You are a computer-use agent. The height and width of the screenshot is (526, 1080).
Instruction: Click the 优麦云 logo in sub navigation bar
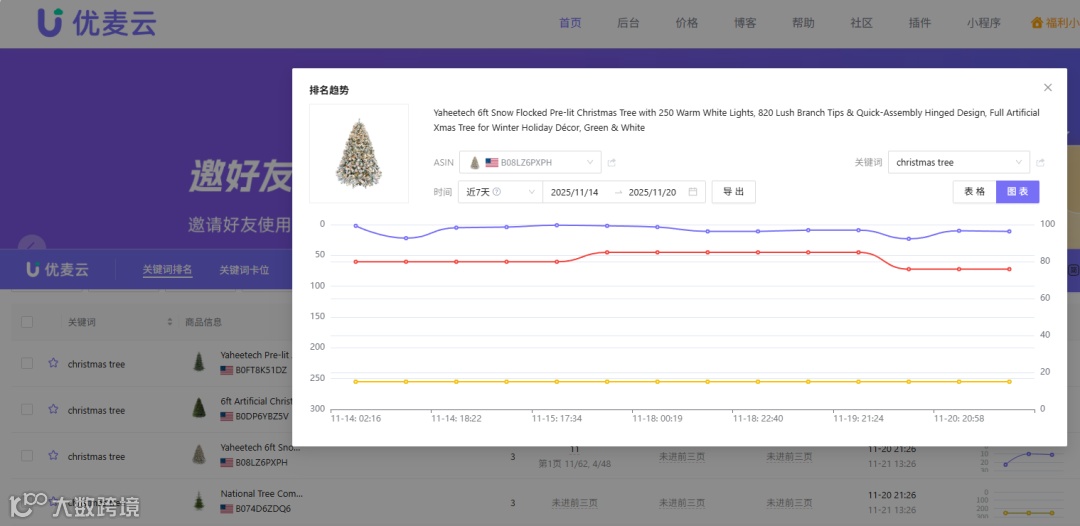click(57, 269)
